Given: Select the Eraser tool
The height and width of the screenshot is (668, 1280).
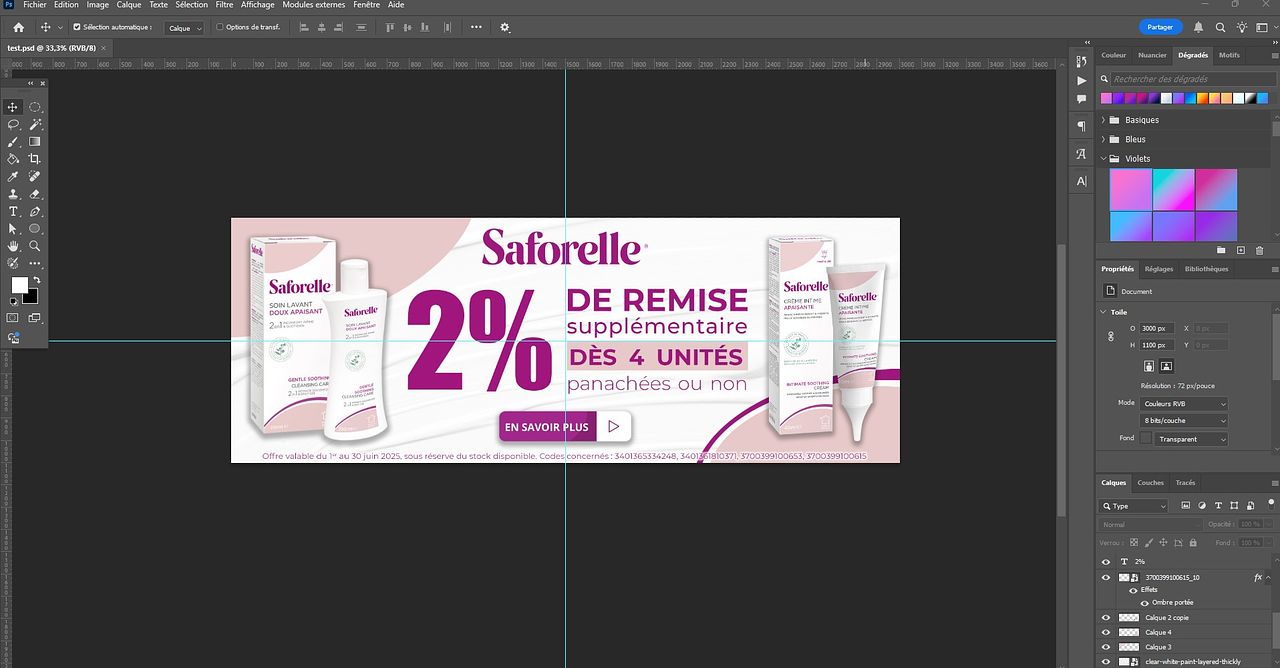Looking at the screenshot, I should (x=35, y=194).
